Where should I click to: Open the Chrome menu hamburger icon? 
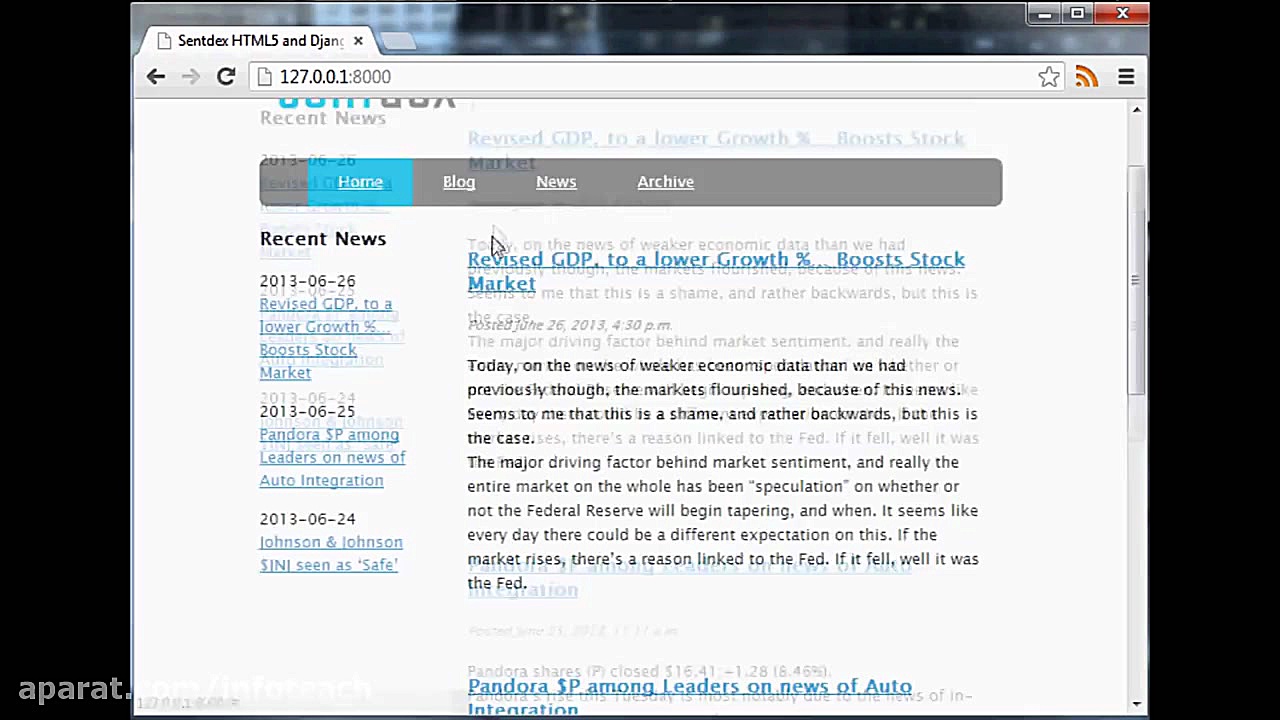tap(1126, 77)
